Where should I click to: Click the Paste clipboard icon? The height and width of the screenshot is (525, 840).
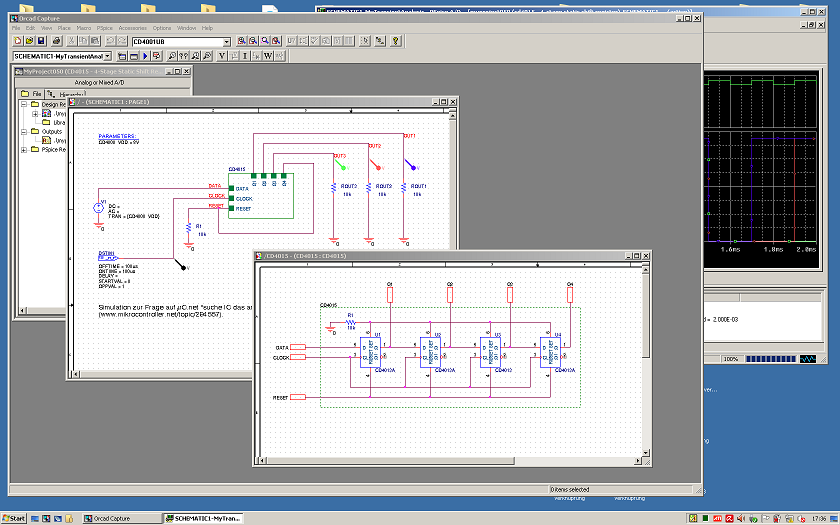pos(95,41)
